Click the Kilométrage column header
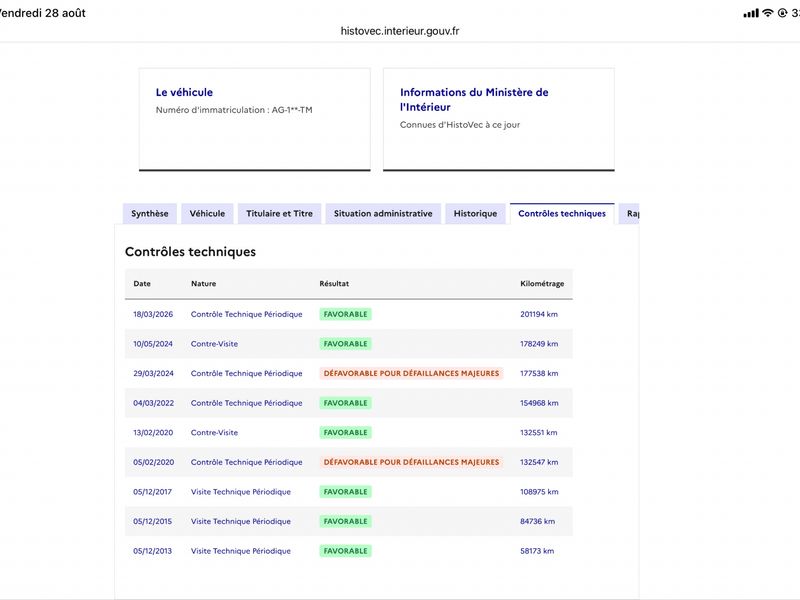Image resolution: width=800 pixels, height=600 pixels. [x=542, y=284]
